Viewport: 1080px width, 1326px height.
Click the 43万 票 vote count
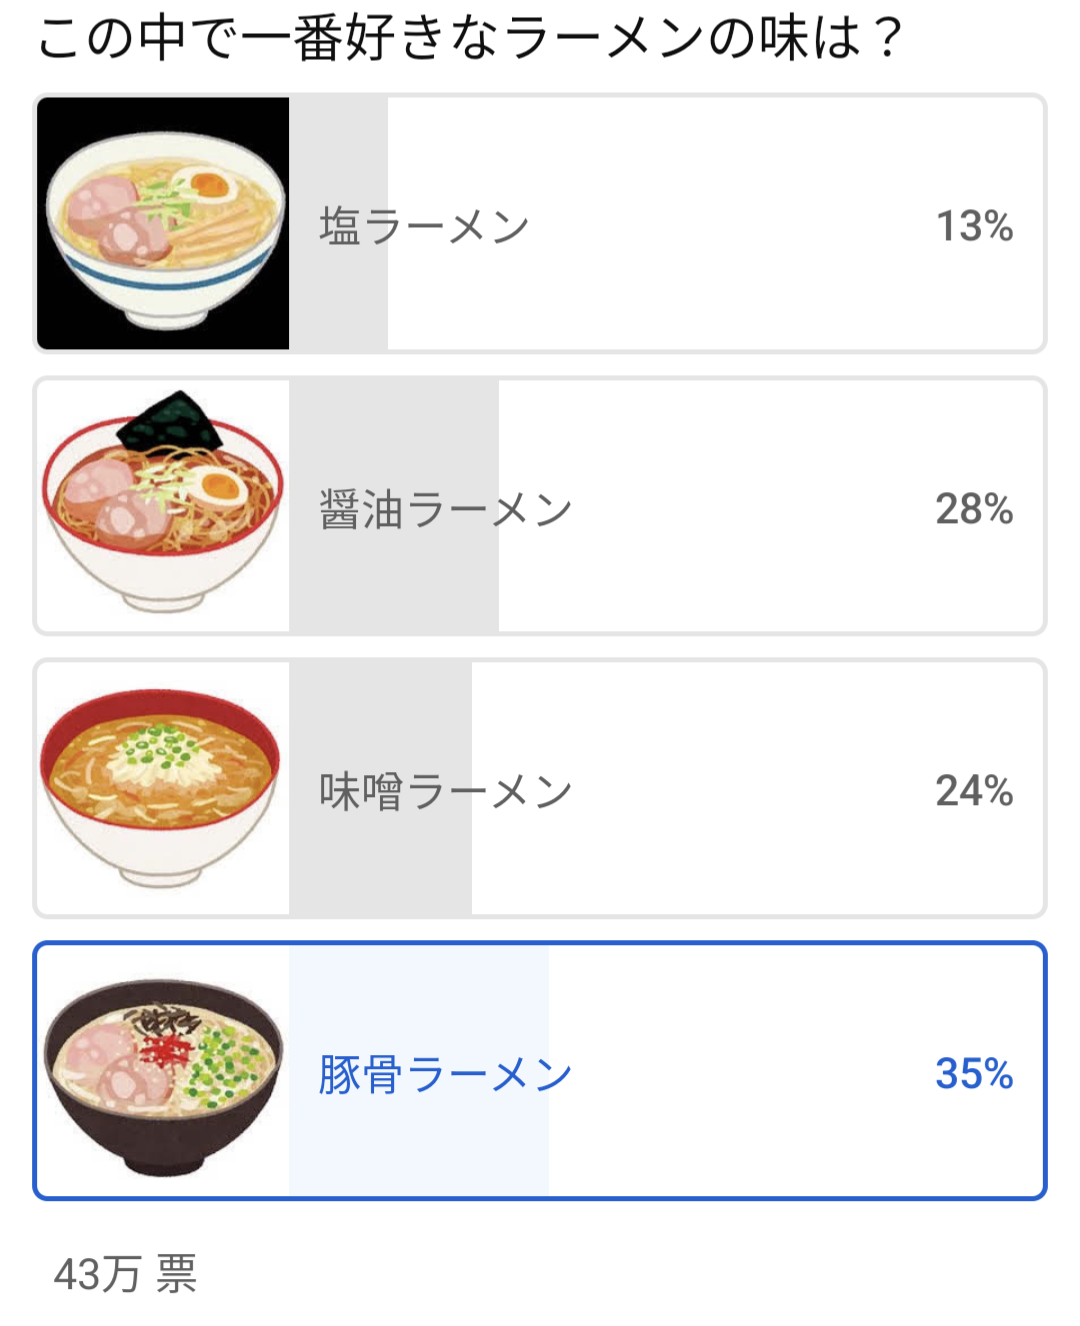126,1275
